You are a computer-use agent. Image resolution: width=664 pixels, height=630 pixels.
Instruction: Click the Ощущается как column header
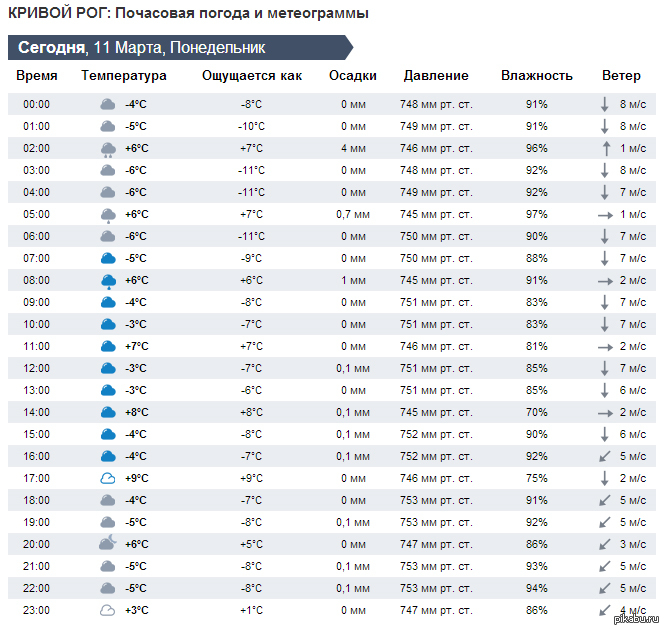pos(252,75)
